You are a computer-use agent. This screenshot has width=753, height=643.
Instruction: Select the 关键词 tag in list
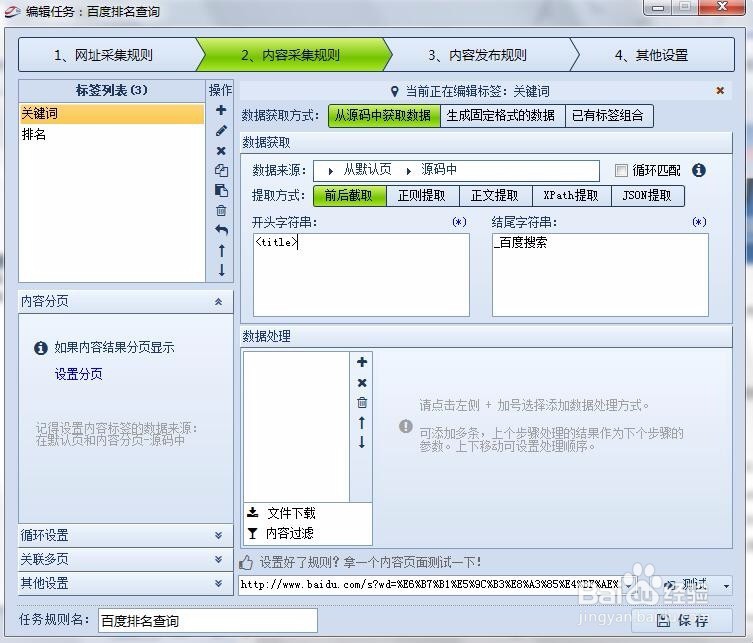tap(112, 114)
